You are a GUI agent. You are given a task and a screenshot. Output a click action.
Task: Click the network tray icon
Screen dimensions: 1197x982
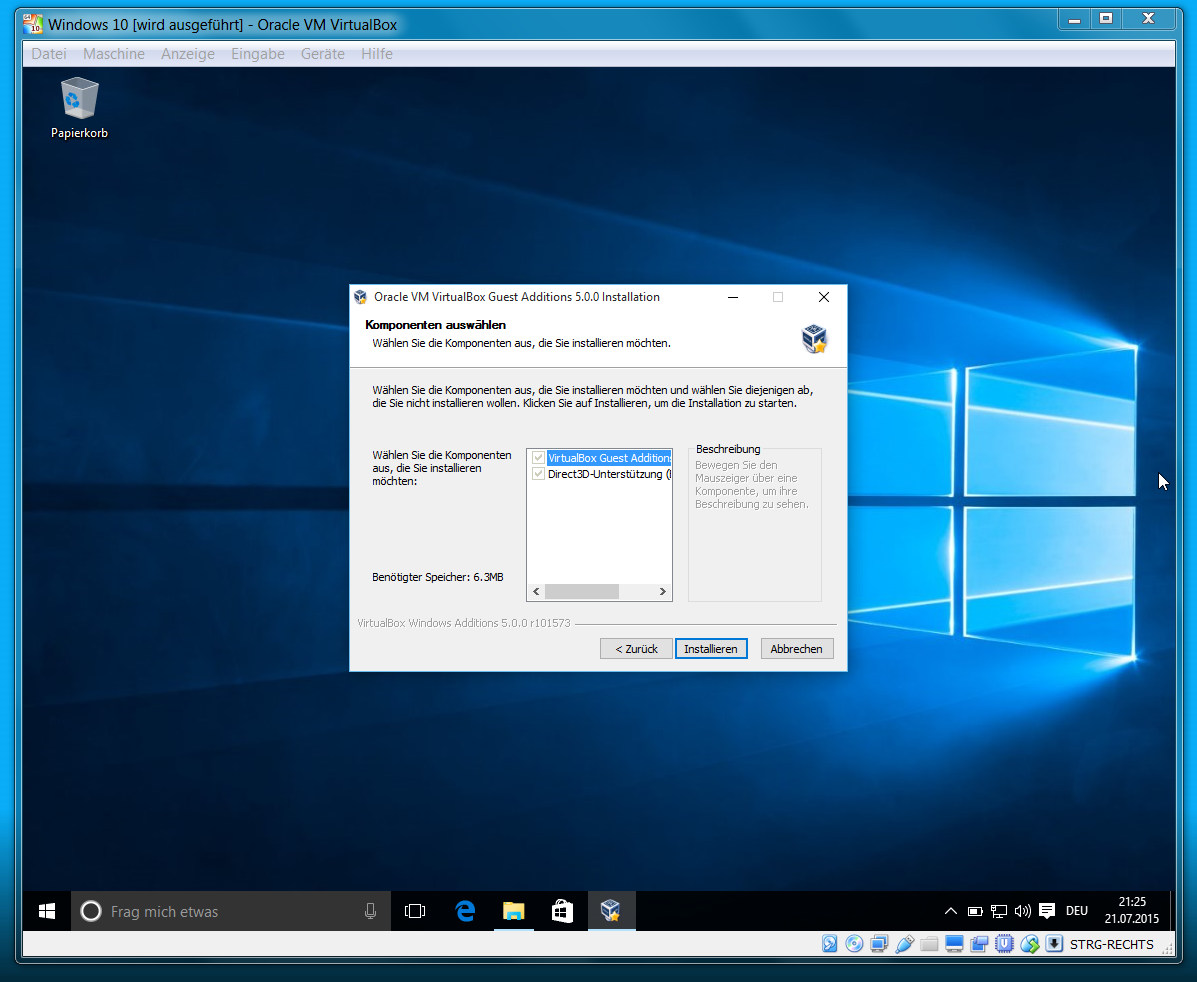pyautogui.click(x=999, y=911)
